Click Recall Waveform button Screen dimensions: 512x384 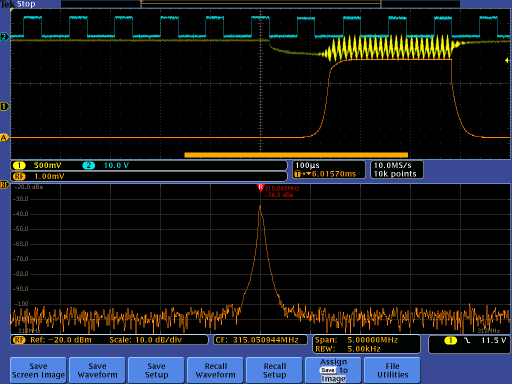click(215, 370)
